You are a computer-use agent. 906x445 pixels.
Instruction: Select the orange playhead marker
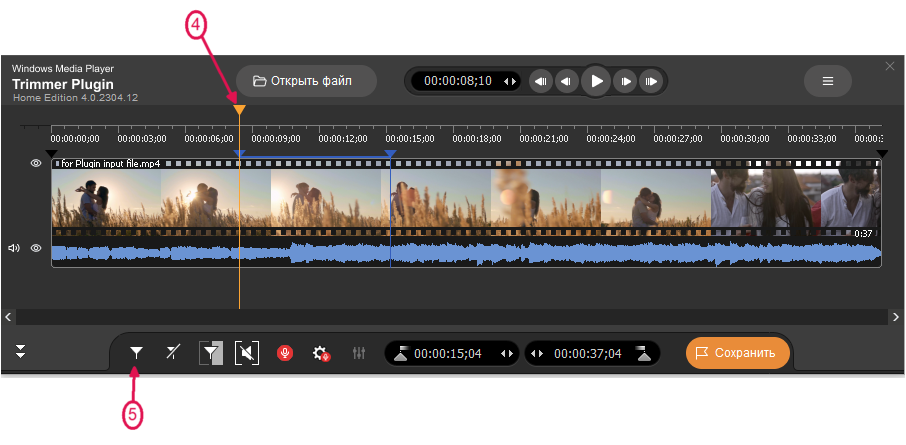[239, 110]
